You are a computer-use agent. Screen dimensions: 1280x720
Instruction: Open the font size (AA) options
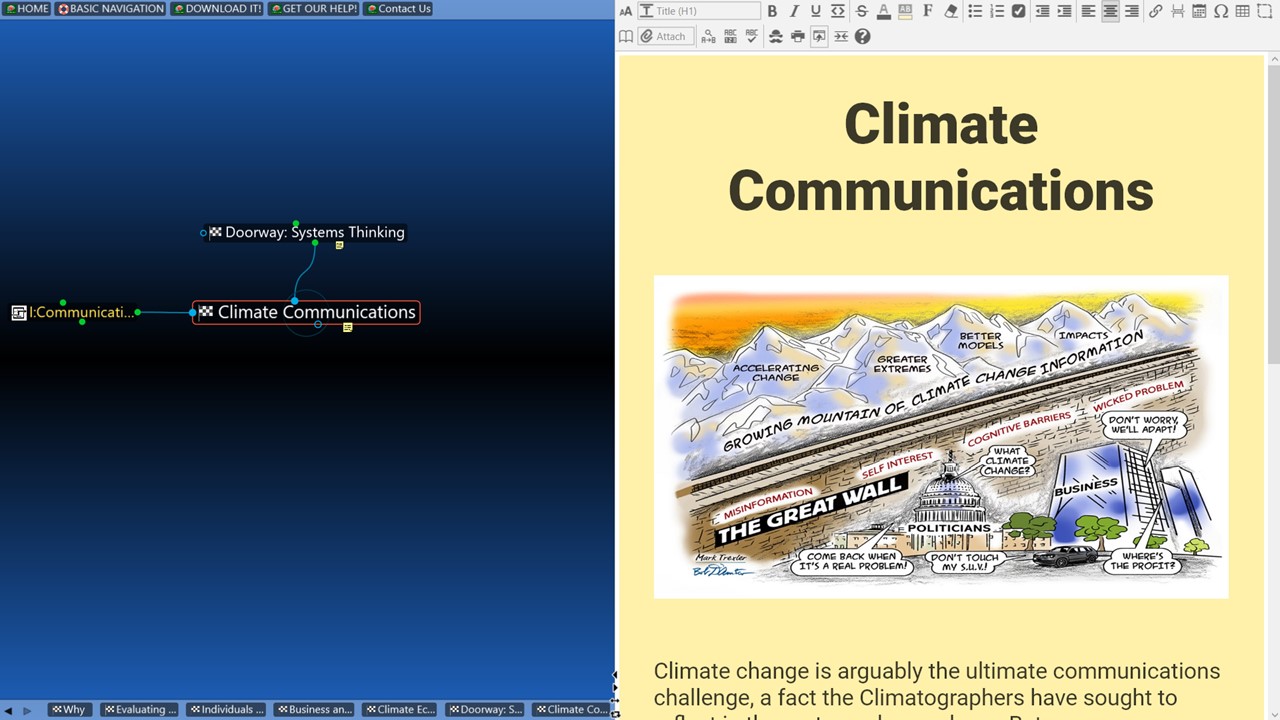[x=626, y=11]
